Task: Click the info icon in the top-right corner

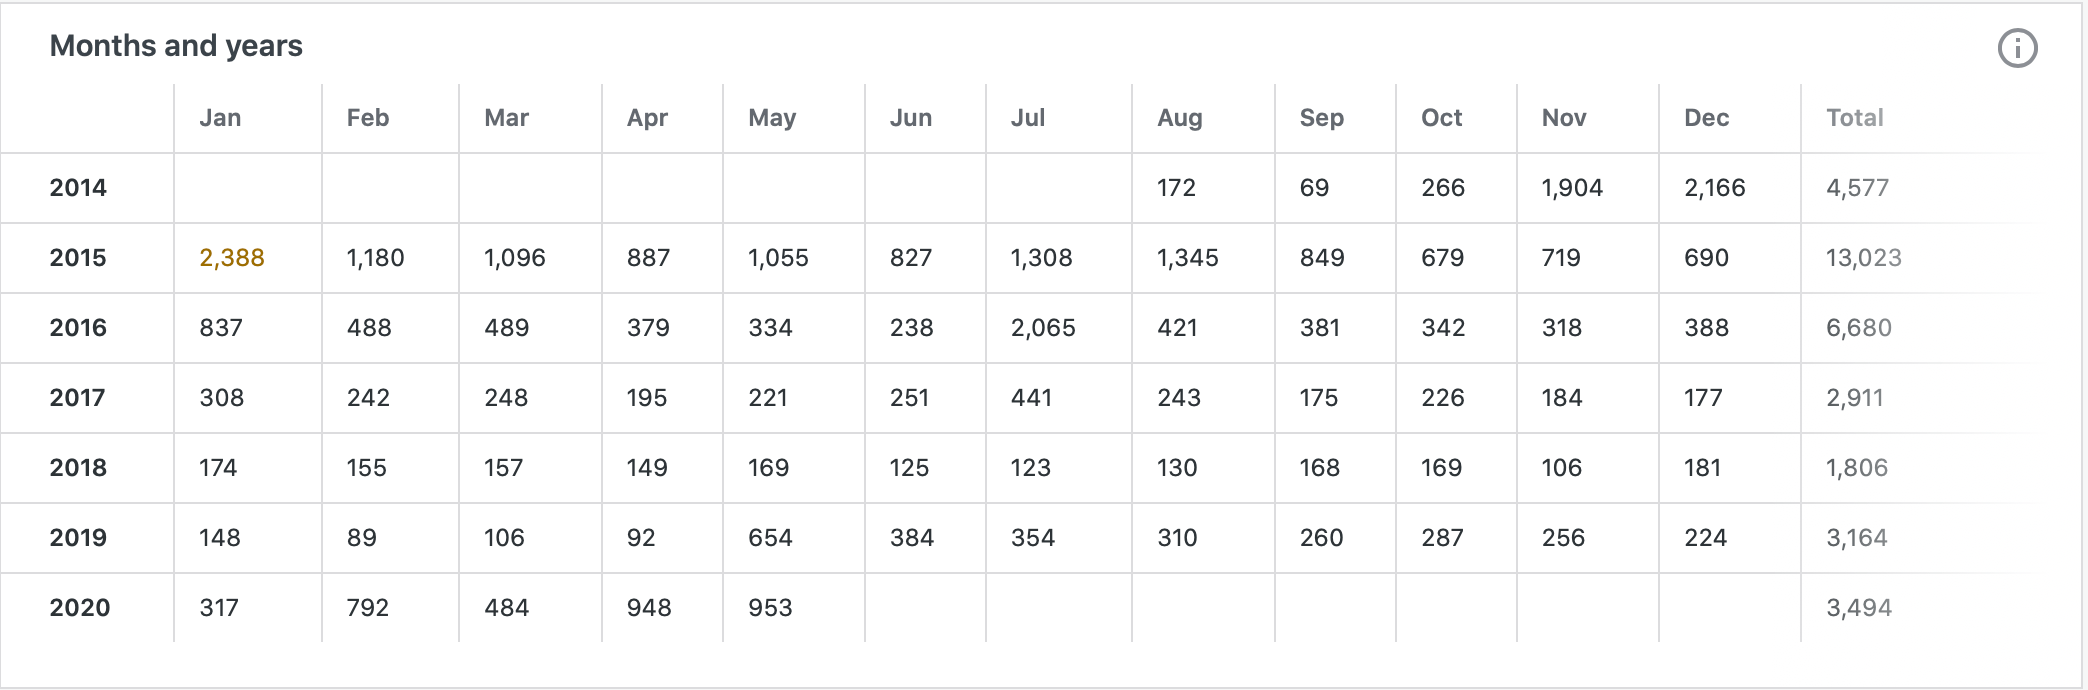Action: [2017, 48]
